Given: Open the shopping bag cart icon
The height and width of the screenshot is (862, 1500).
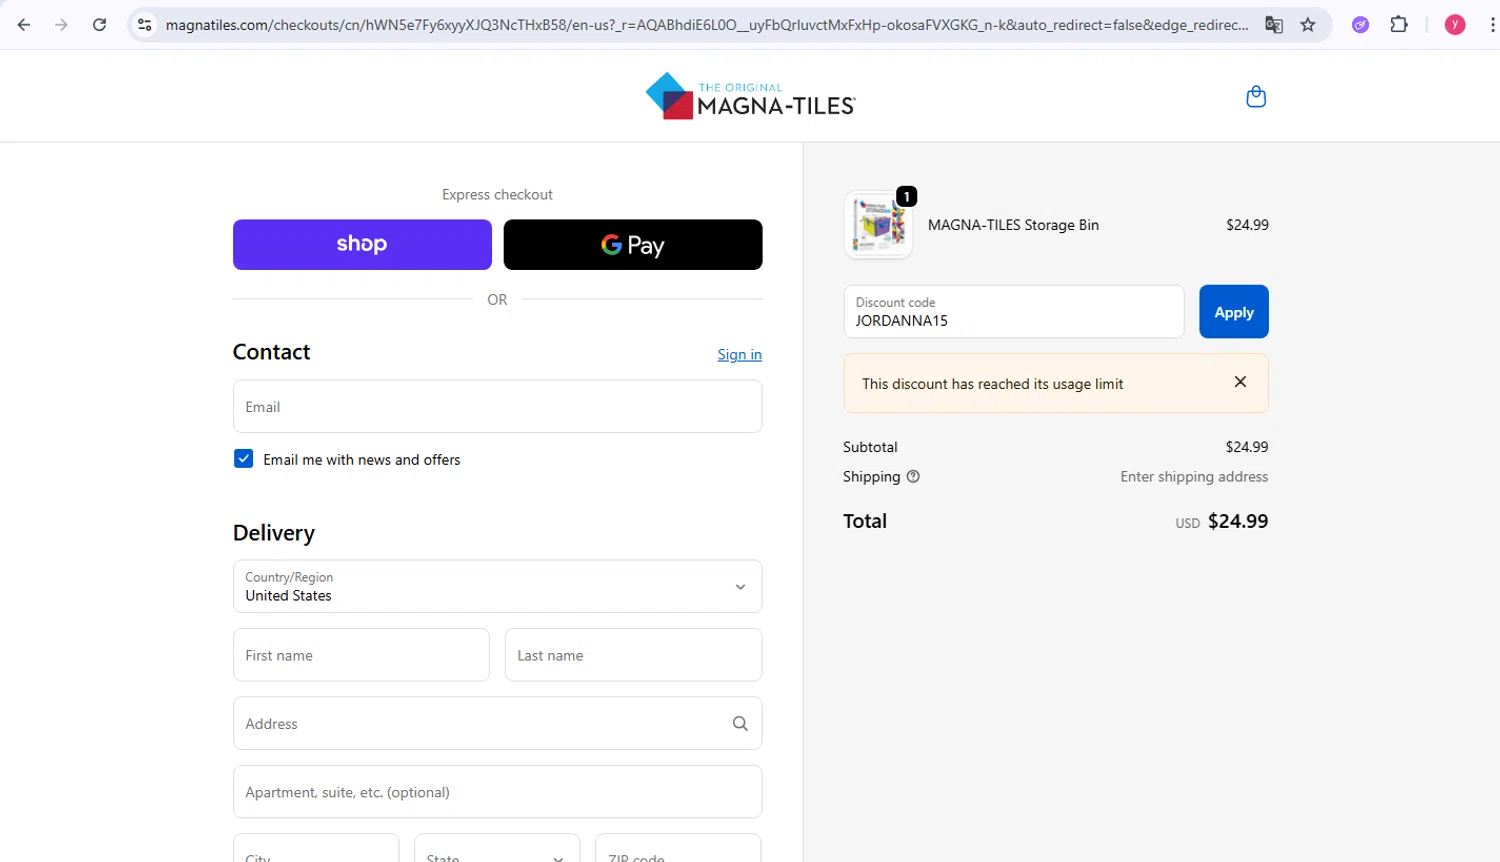Looking at the screenshot, I should 1256,96.
